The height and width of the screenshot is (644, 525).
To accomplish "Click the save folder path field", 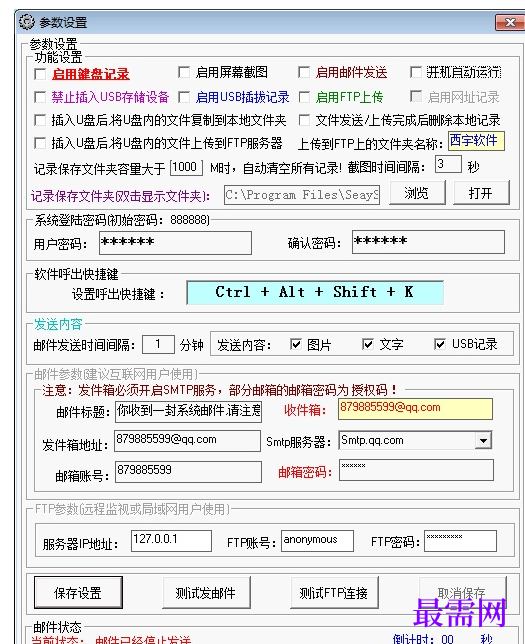I will (302, 195).
